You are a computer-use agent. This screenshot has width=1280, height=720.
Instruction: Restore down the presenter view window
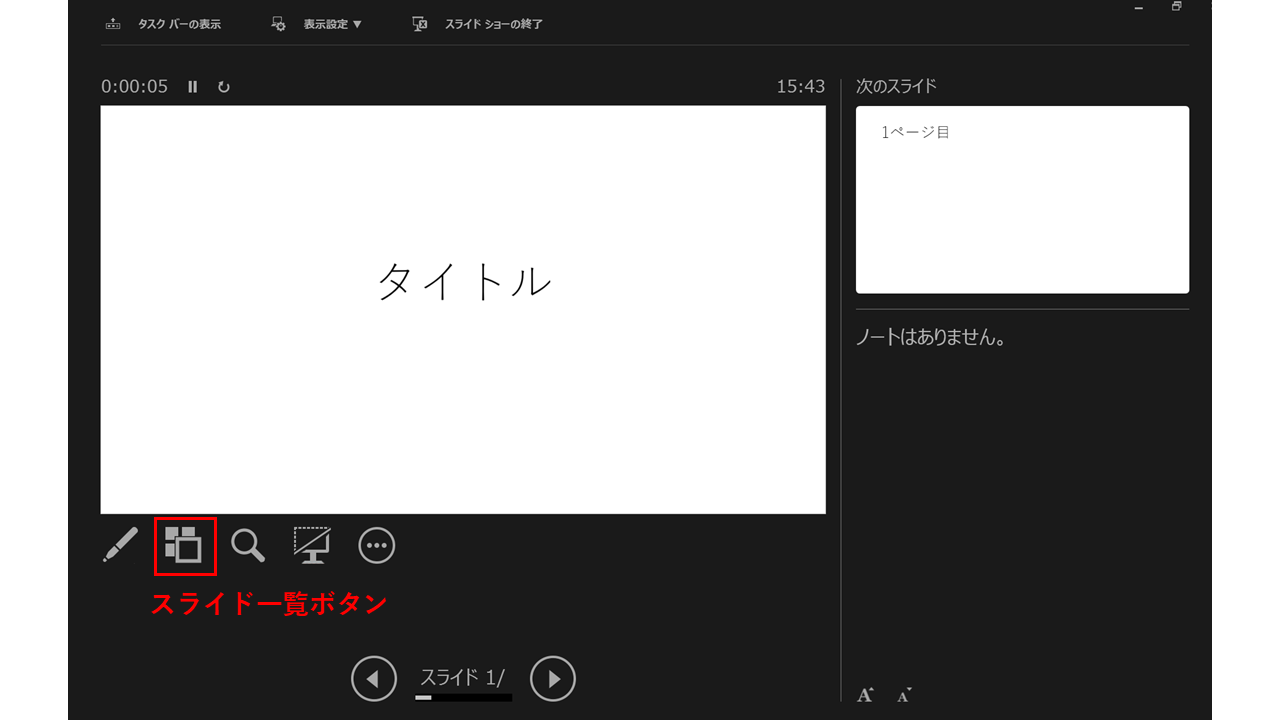point(1177,7)
